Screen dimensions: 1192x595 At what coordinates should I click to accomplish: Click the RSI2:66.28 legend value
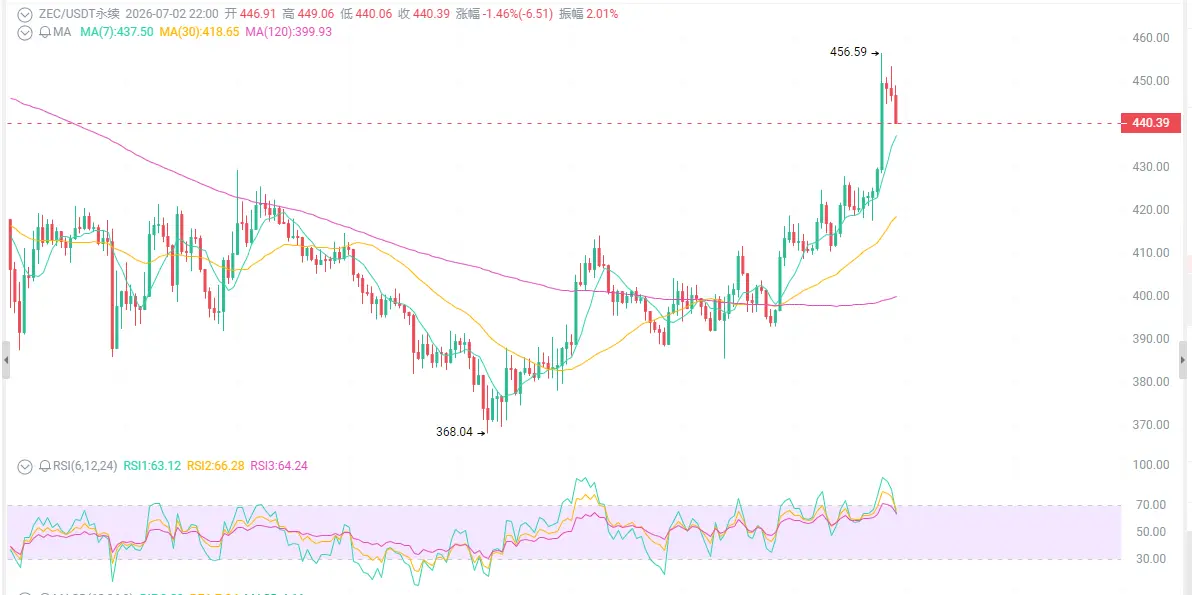pyautogui.click(x=216, y=466)
